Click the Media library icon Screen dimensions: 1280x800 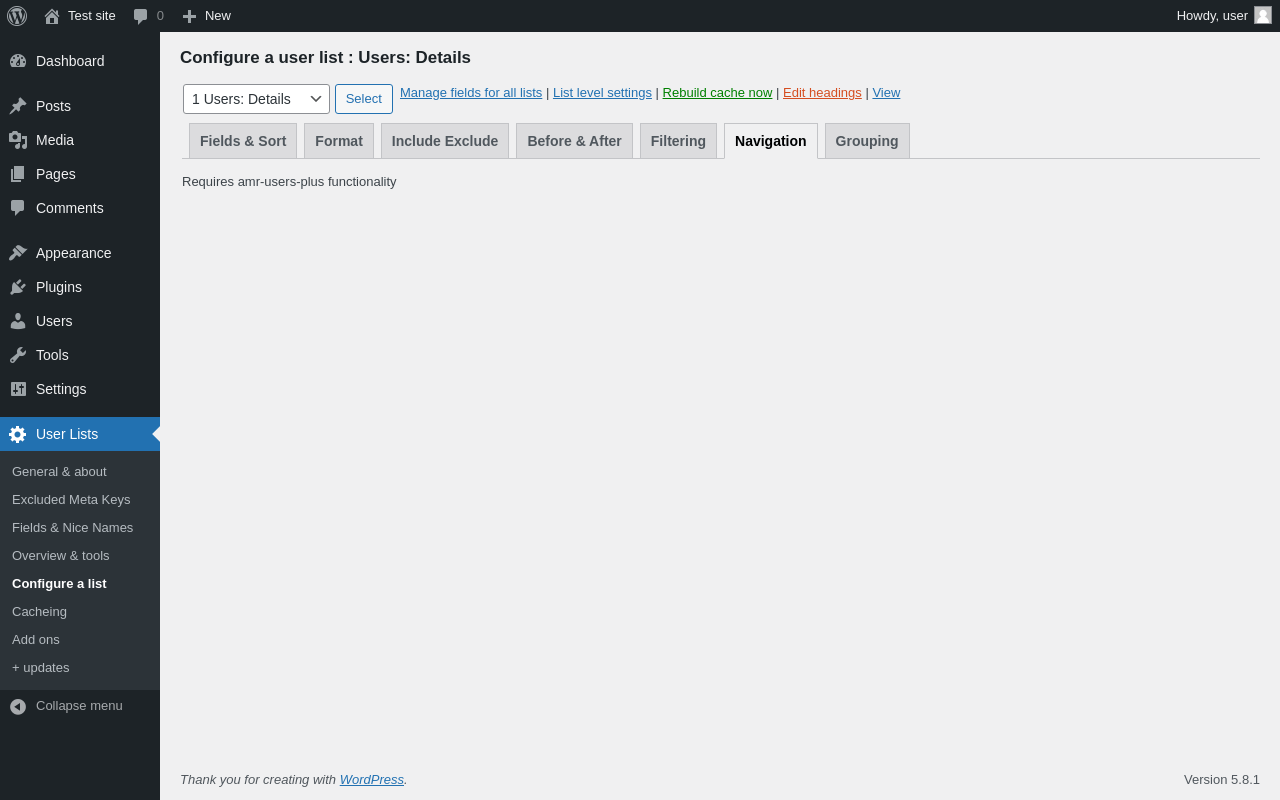coord(18,140)
